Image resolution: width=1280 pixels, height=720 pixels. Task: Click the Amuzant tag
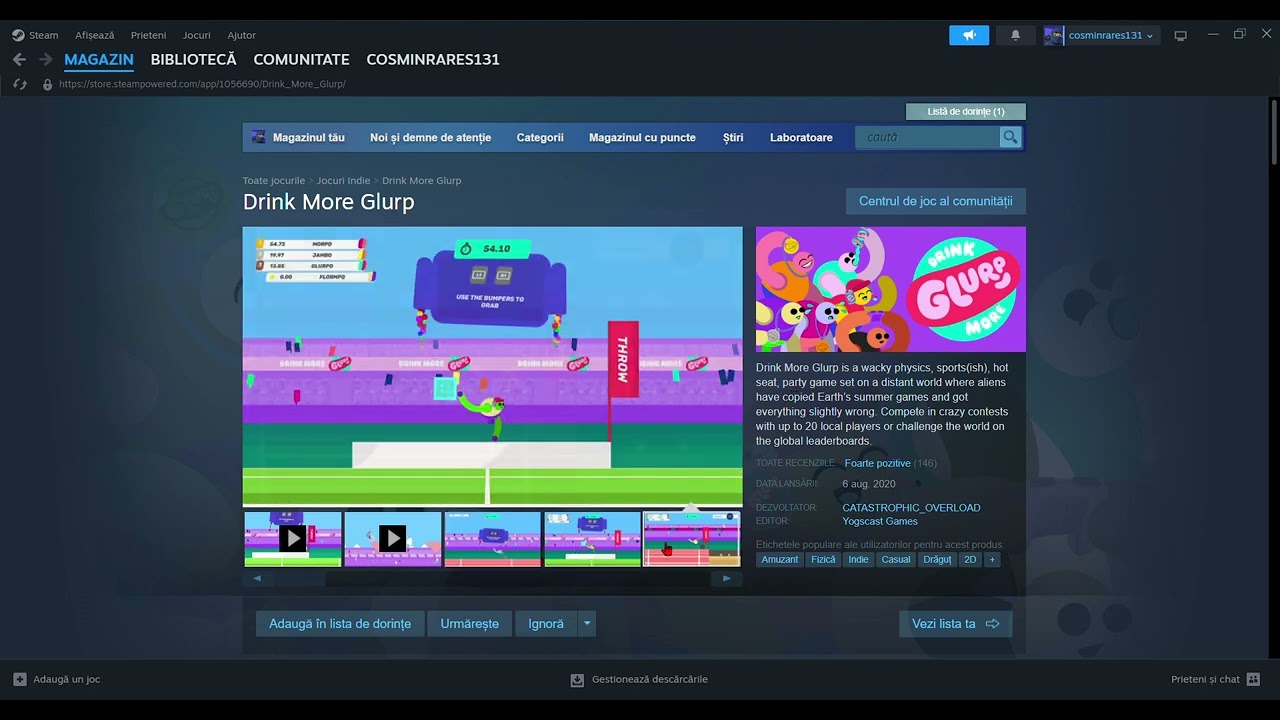click(x=780, y=559)
